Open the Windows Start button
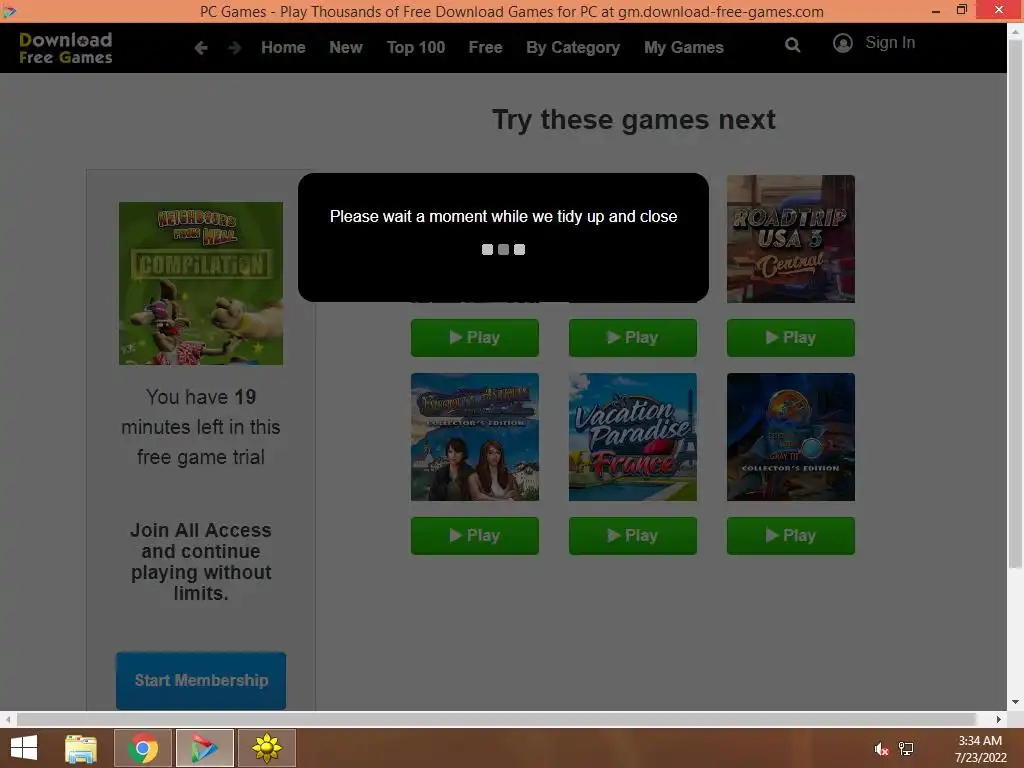The height and width of the screenshot is (768, 1024). (24, 748)
